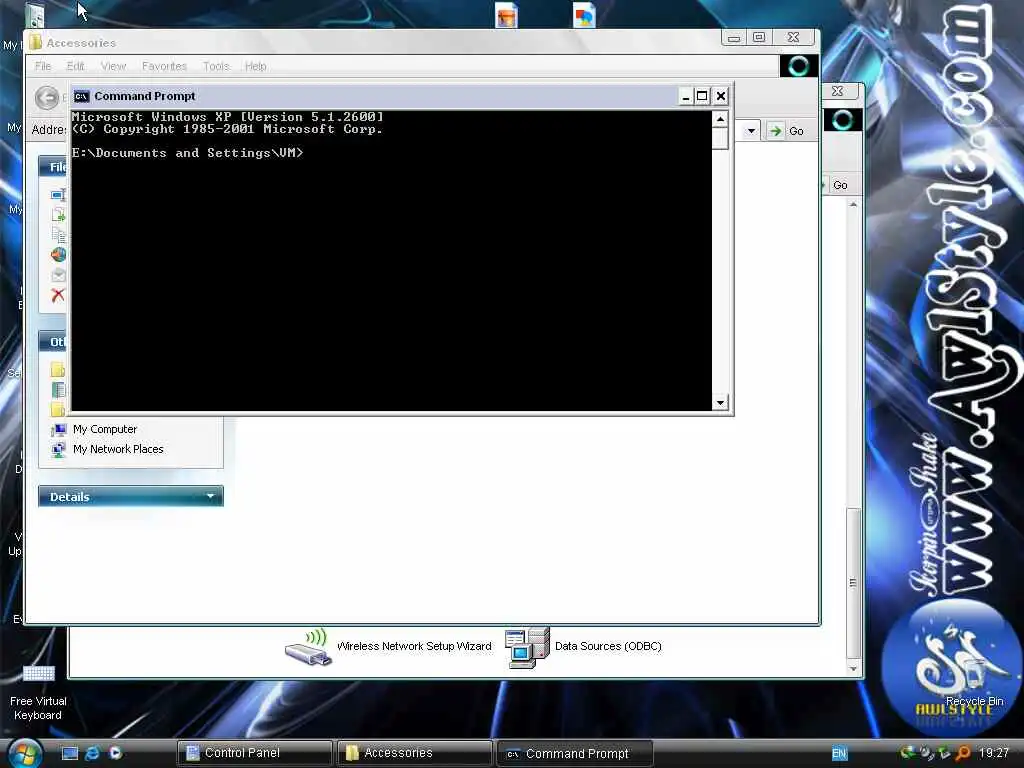1024x768 pixels.
Task: Click the green Go arrow in Accessories window
Action: 775,131
